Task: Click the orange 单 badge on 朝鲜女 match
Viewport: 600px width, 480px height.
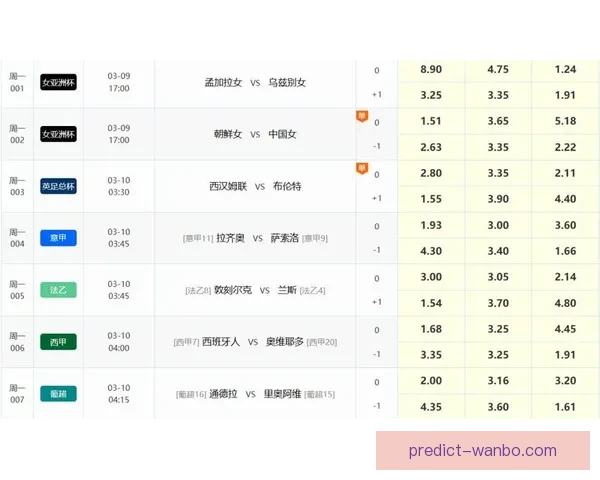Action: tap(362, 116)
